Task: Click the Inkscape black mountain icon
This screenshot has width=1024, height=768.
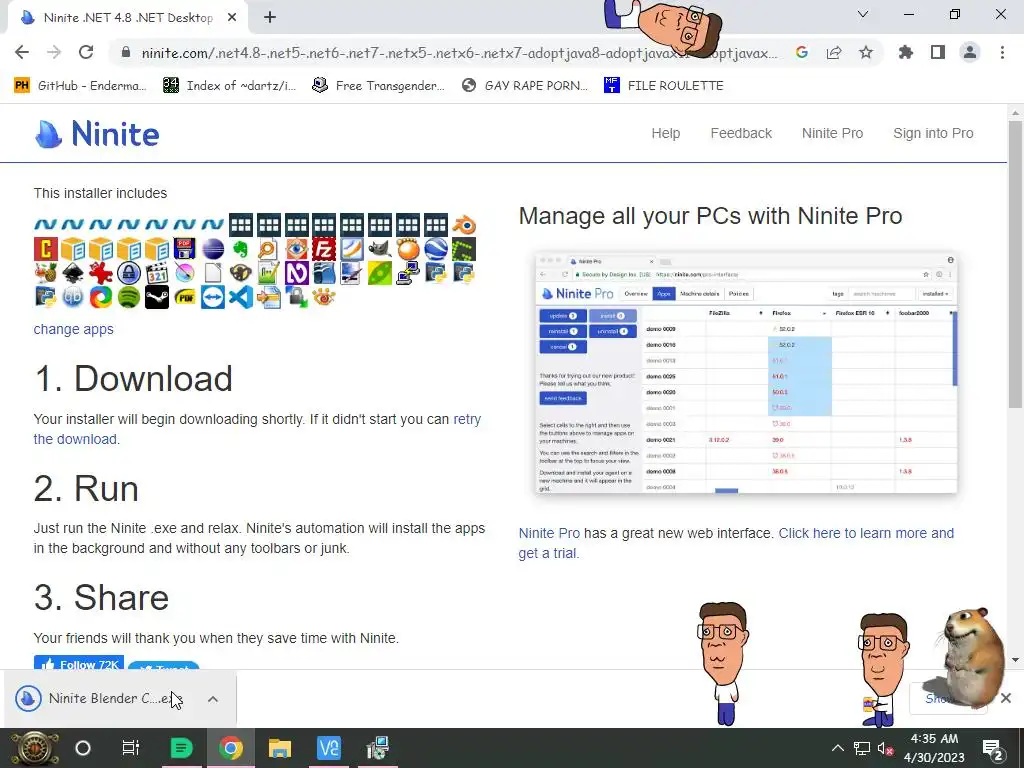Action: tap(73, 273)
